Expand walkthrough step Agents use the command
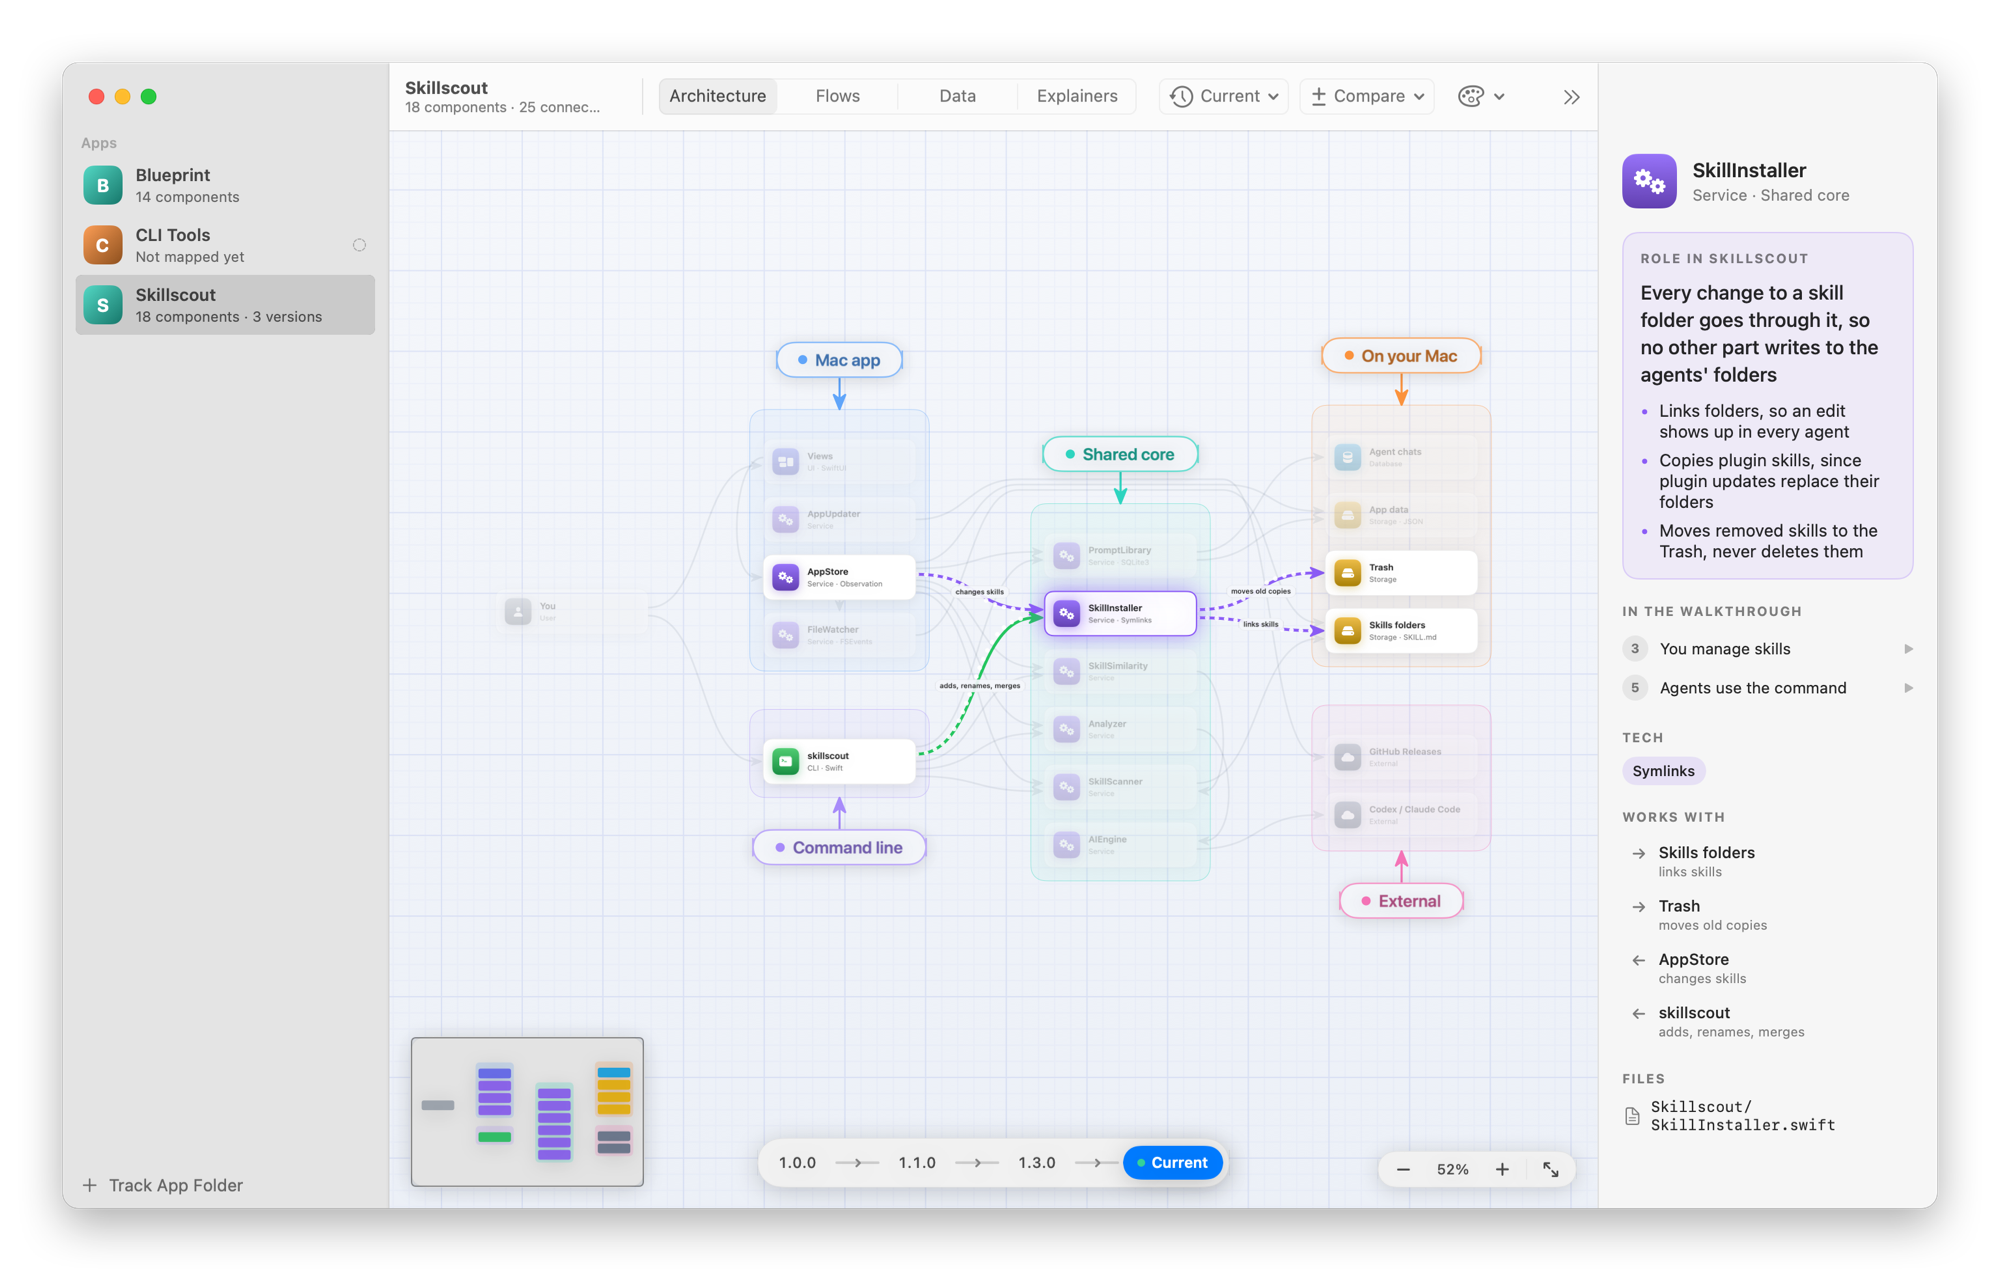The width and height of the screenshot is (2000, 1271). [x=1767, y=688]
